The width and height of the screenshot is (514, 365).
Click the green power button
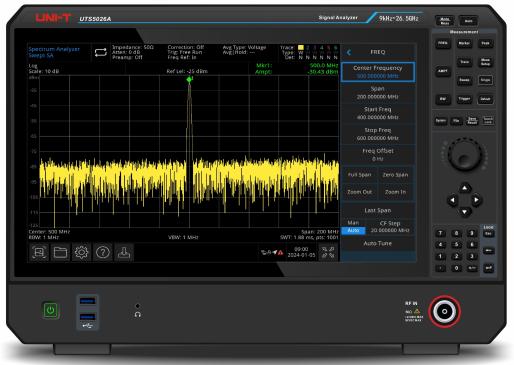coord(50,310)
